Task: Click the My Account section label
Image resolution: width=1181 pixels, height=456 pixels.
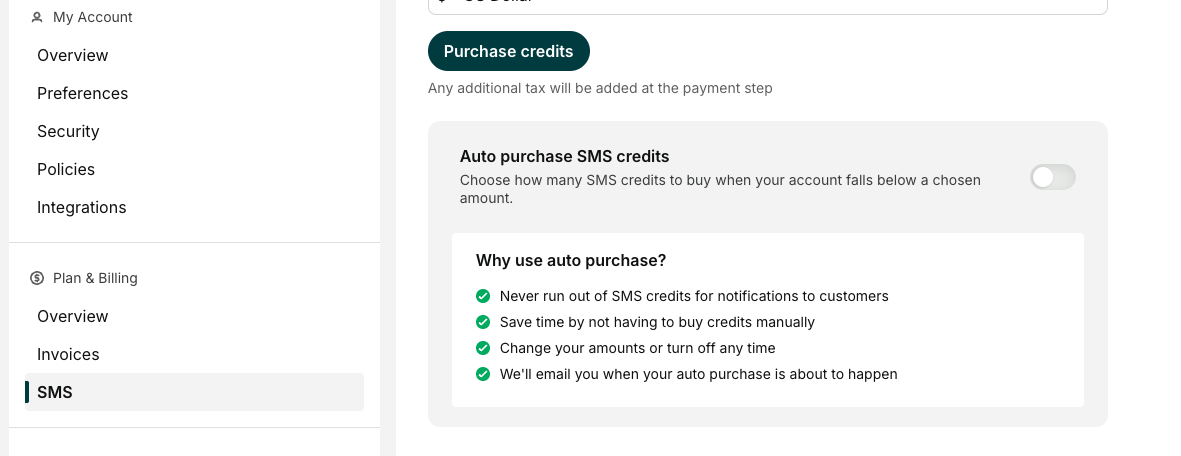Action: [93, 17]
